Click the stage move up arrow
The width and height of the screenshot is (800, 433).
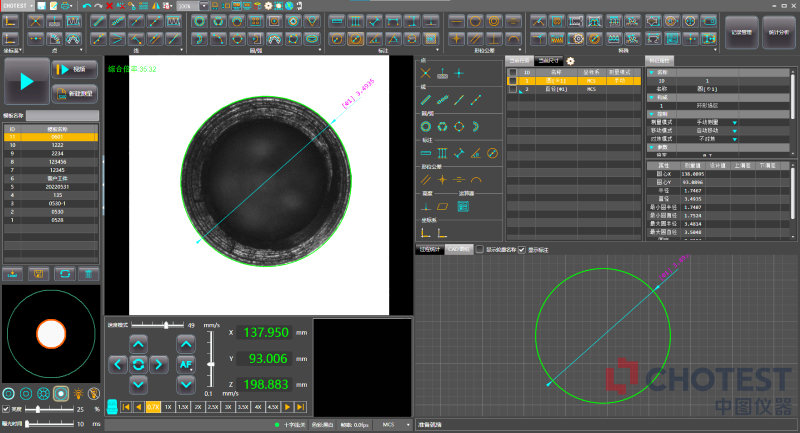click(139, 345)
